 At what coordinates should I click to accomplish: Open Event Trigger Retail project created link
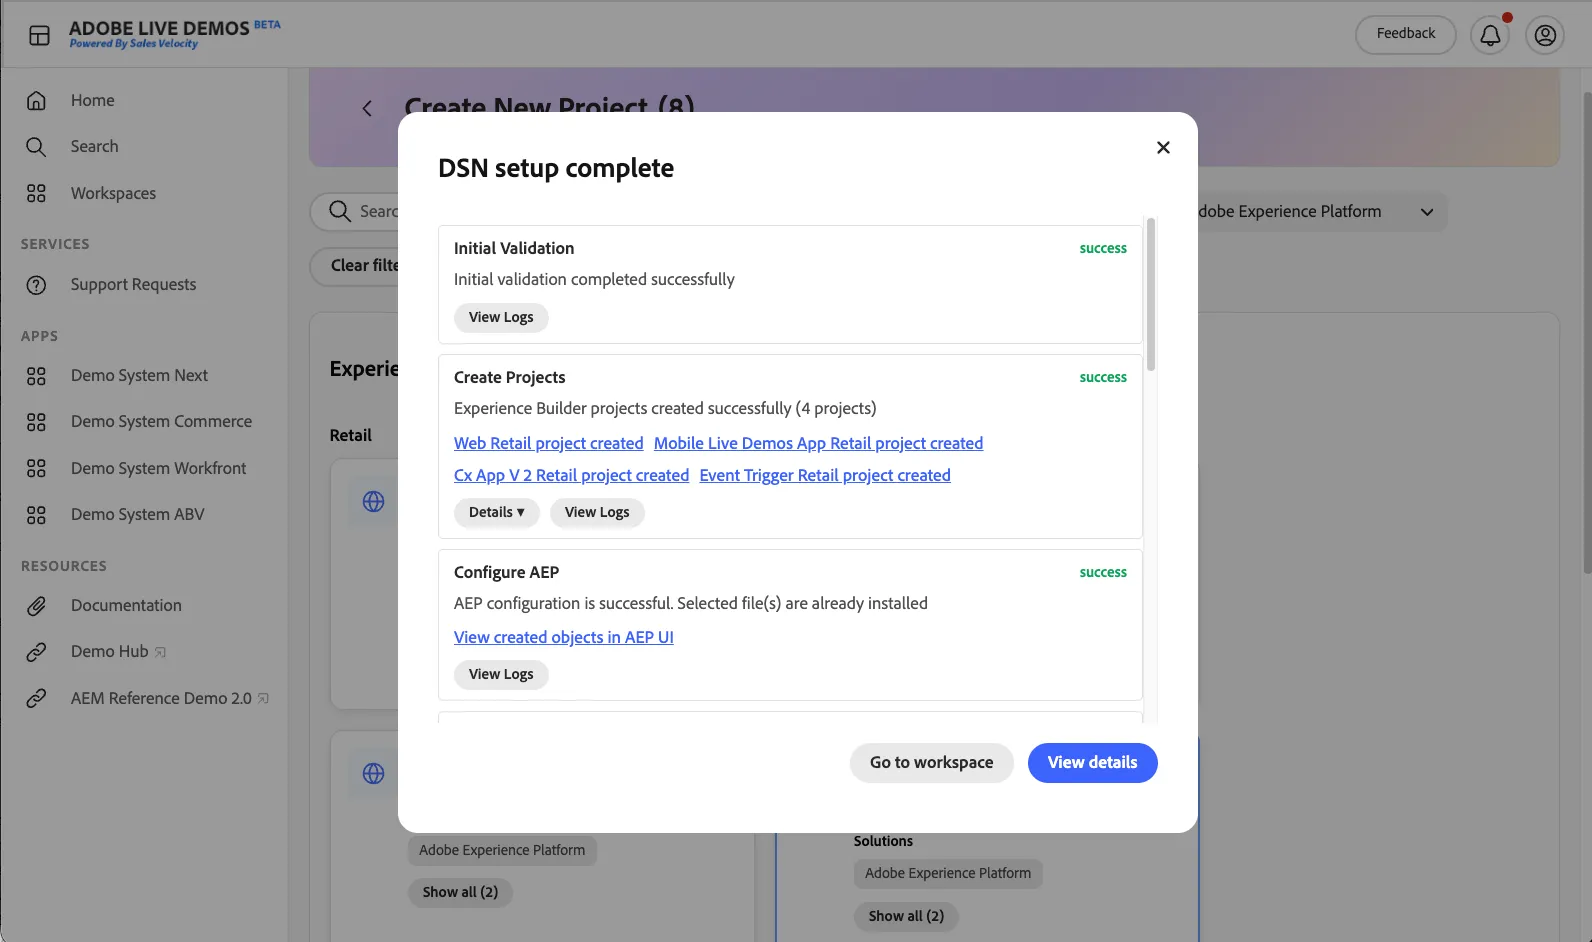pyautogui.click(x=825, y=475)
